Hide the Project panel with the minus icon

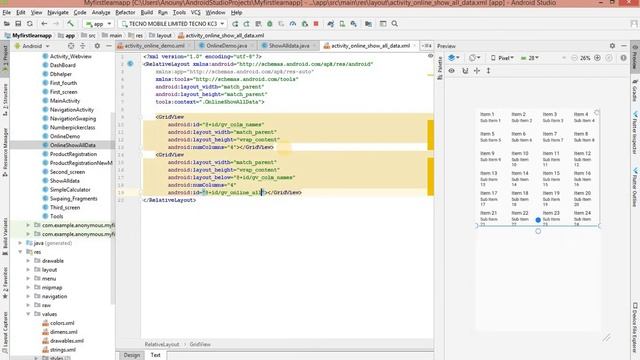click(x=109, y=46)
